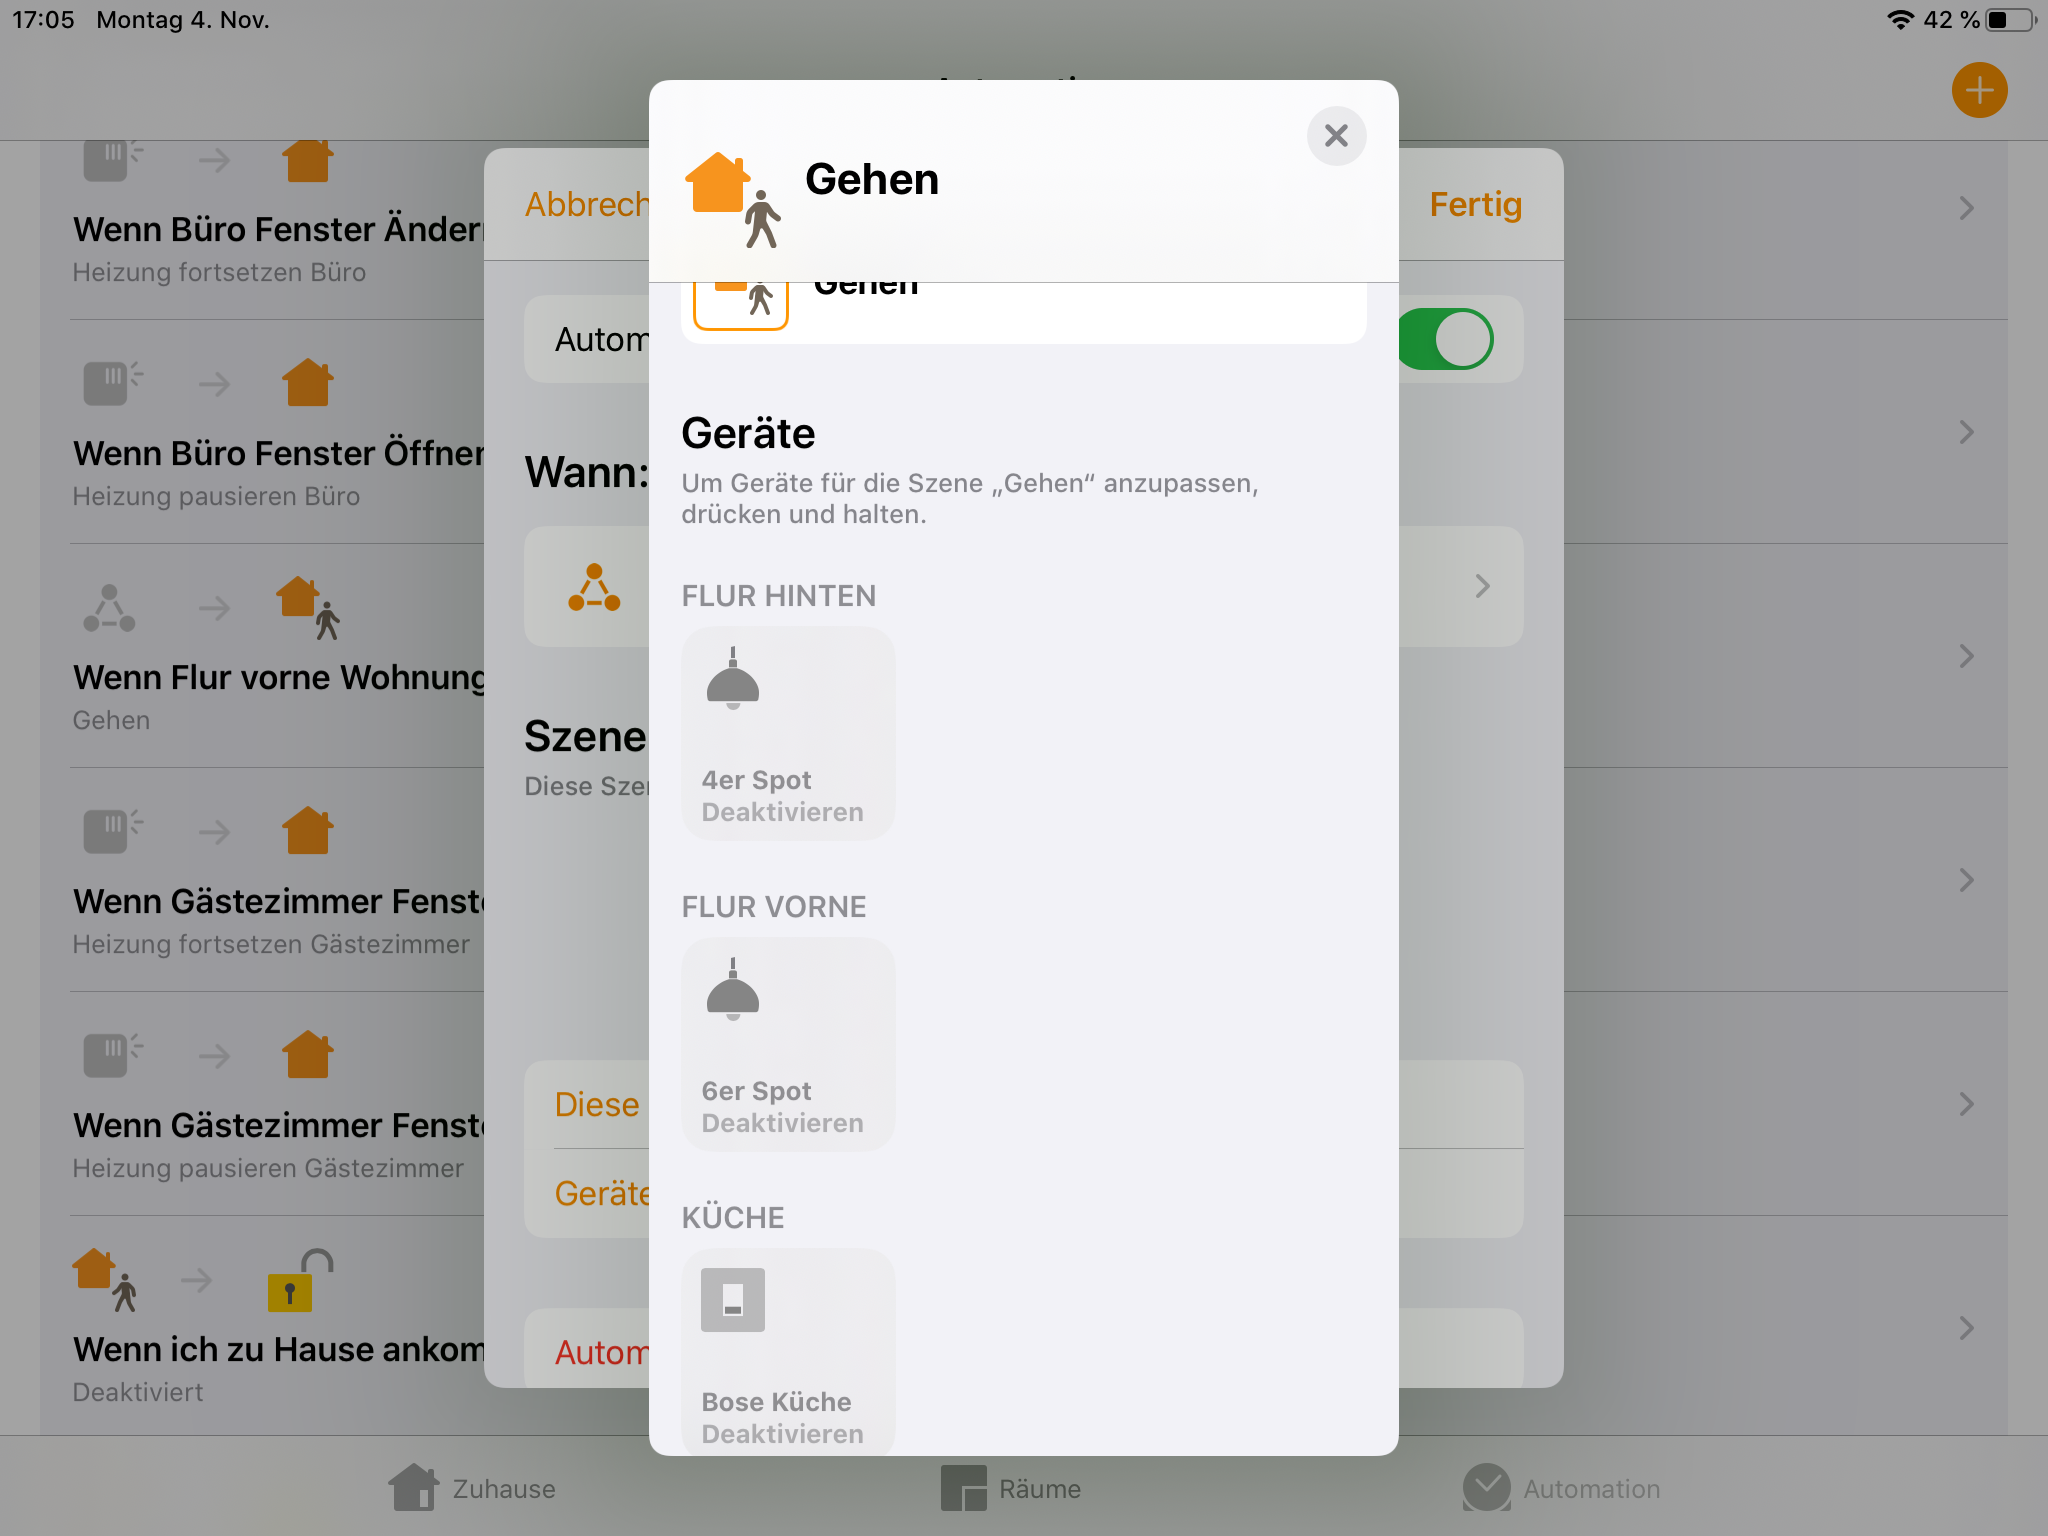Image resolution: width=2048 pixels, height=1536 pixels.
Task: Select the 6er Spot lamp tile
Action: (787, 1044)
